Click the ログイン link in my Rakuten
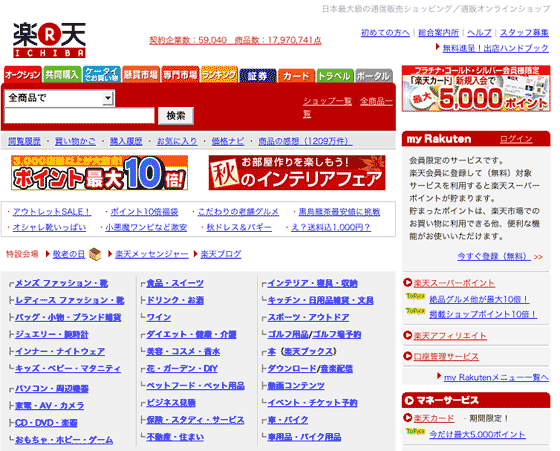 coord(516,139)
